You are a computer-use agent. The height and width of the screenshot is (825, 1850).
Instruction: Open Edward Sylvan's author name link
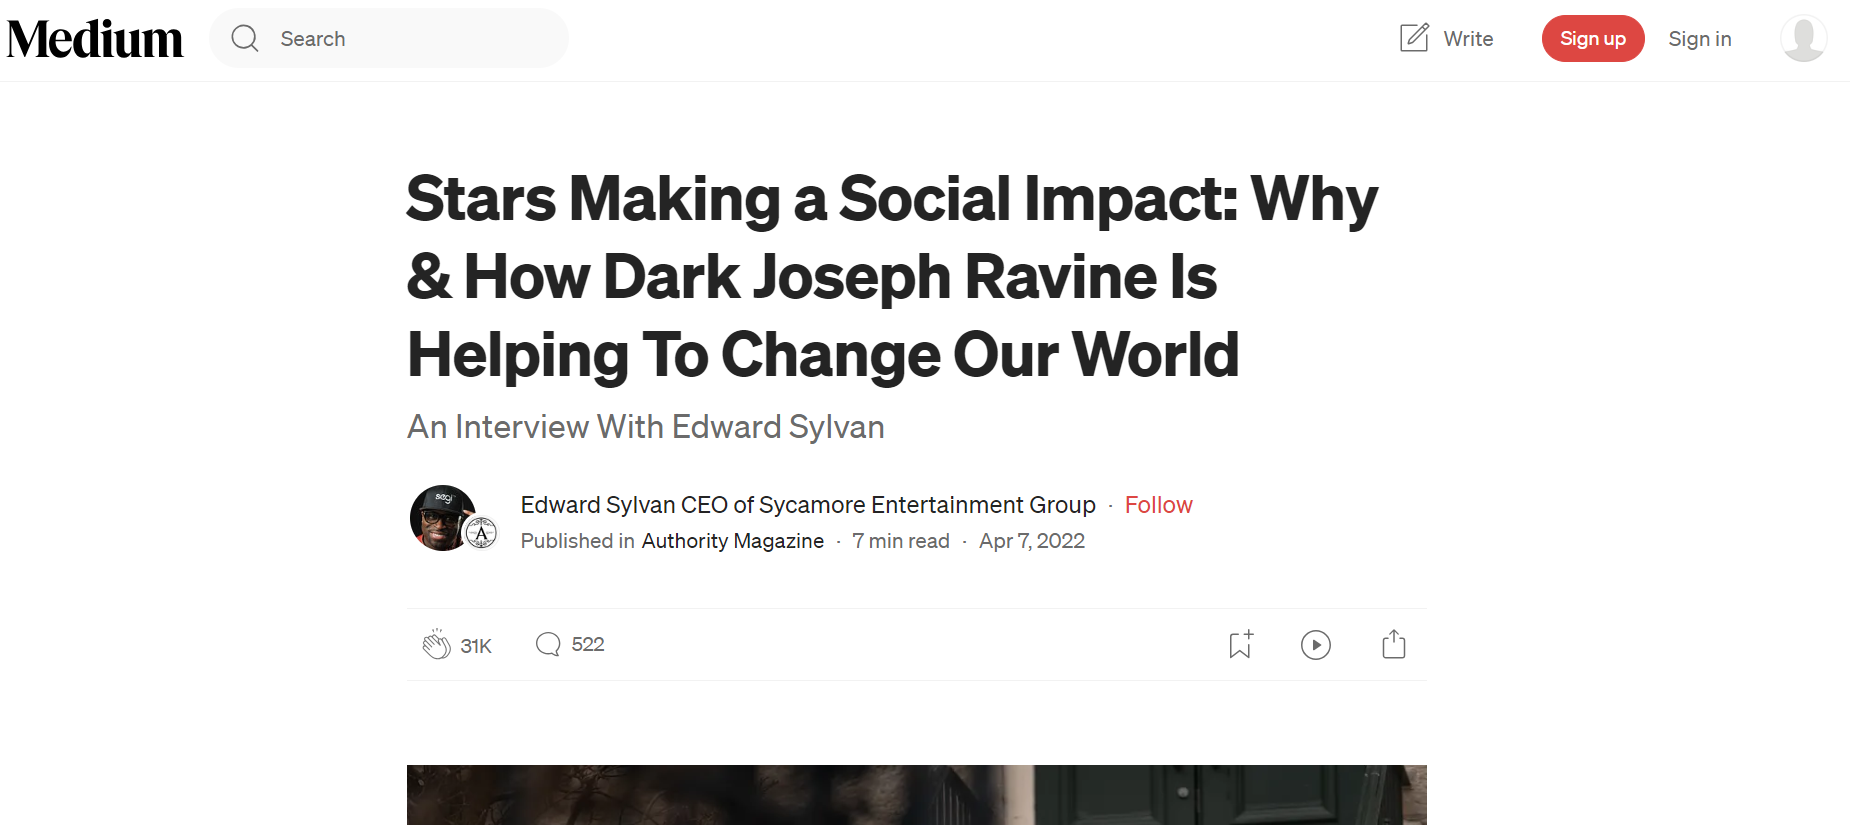coord(808,505)
